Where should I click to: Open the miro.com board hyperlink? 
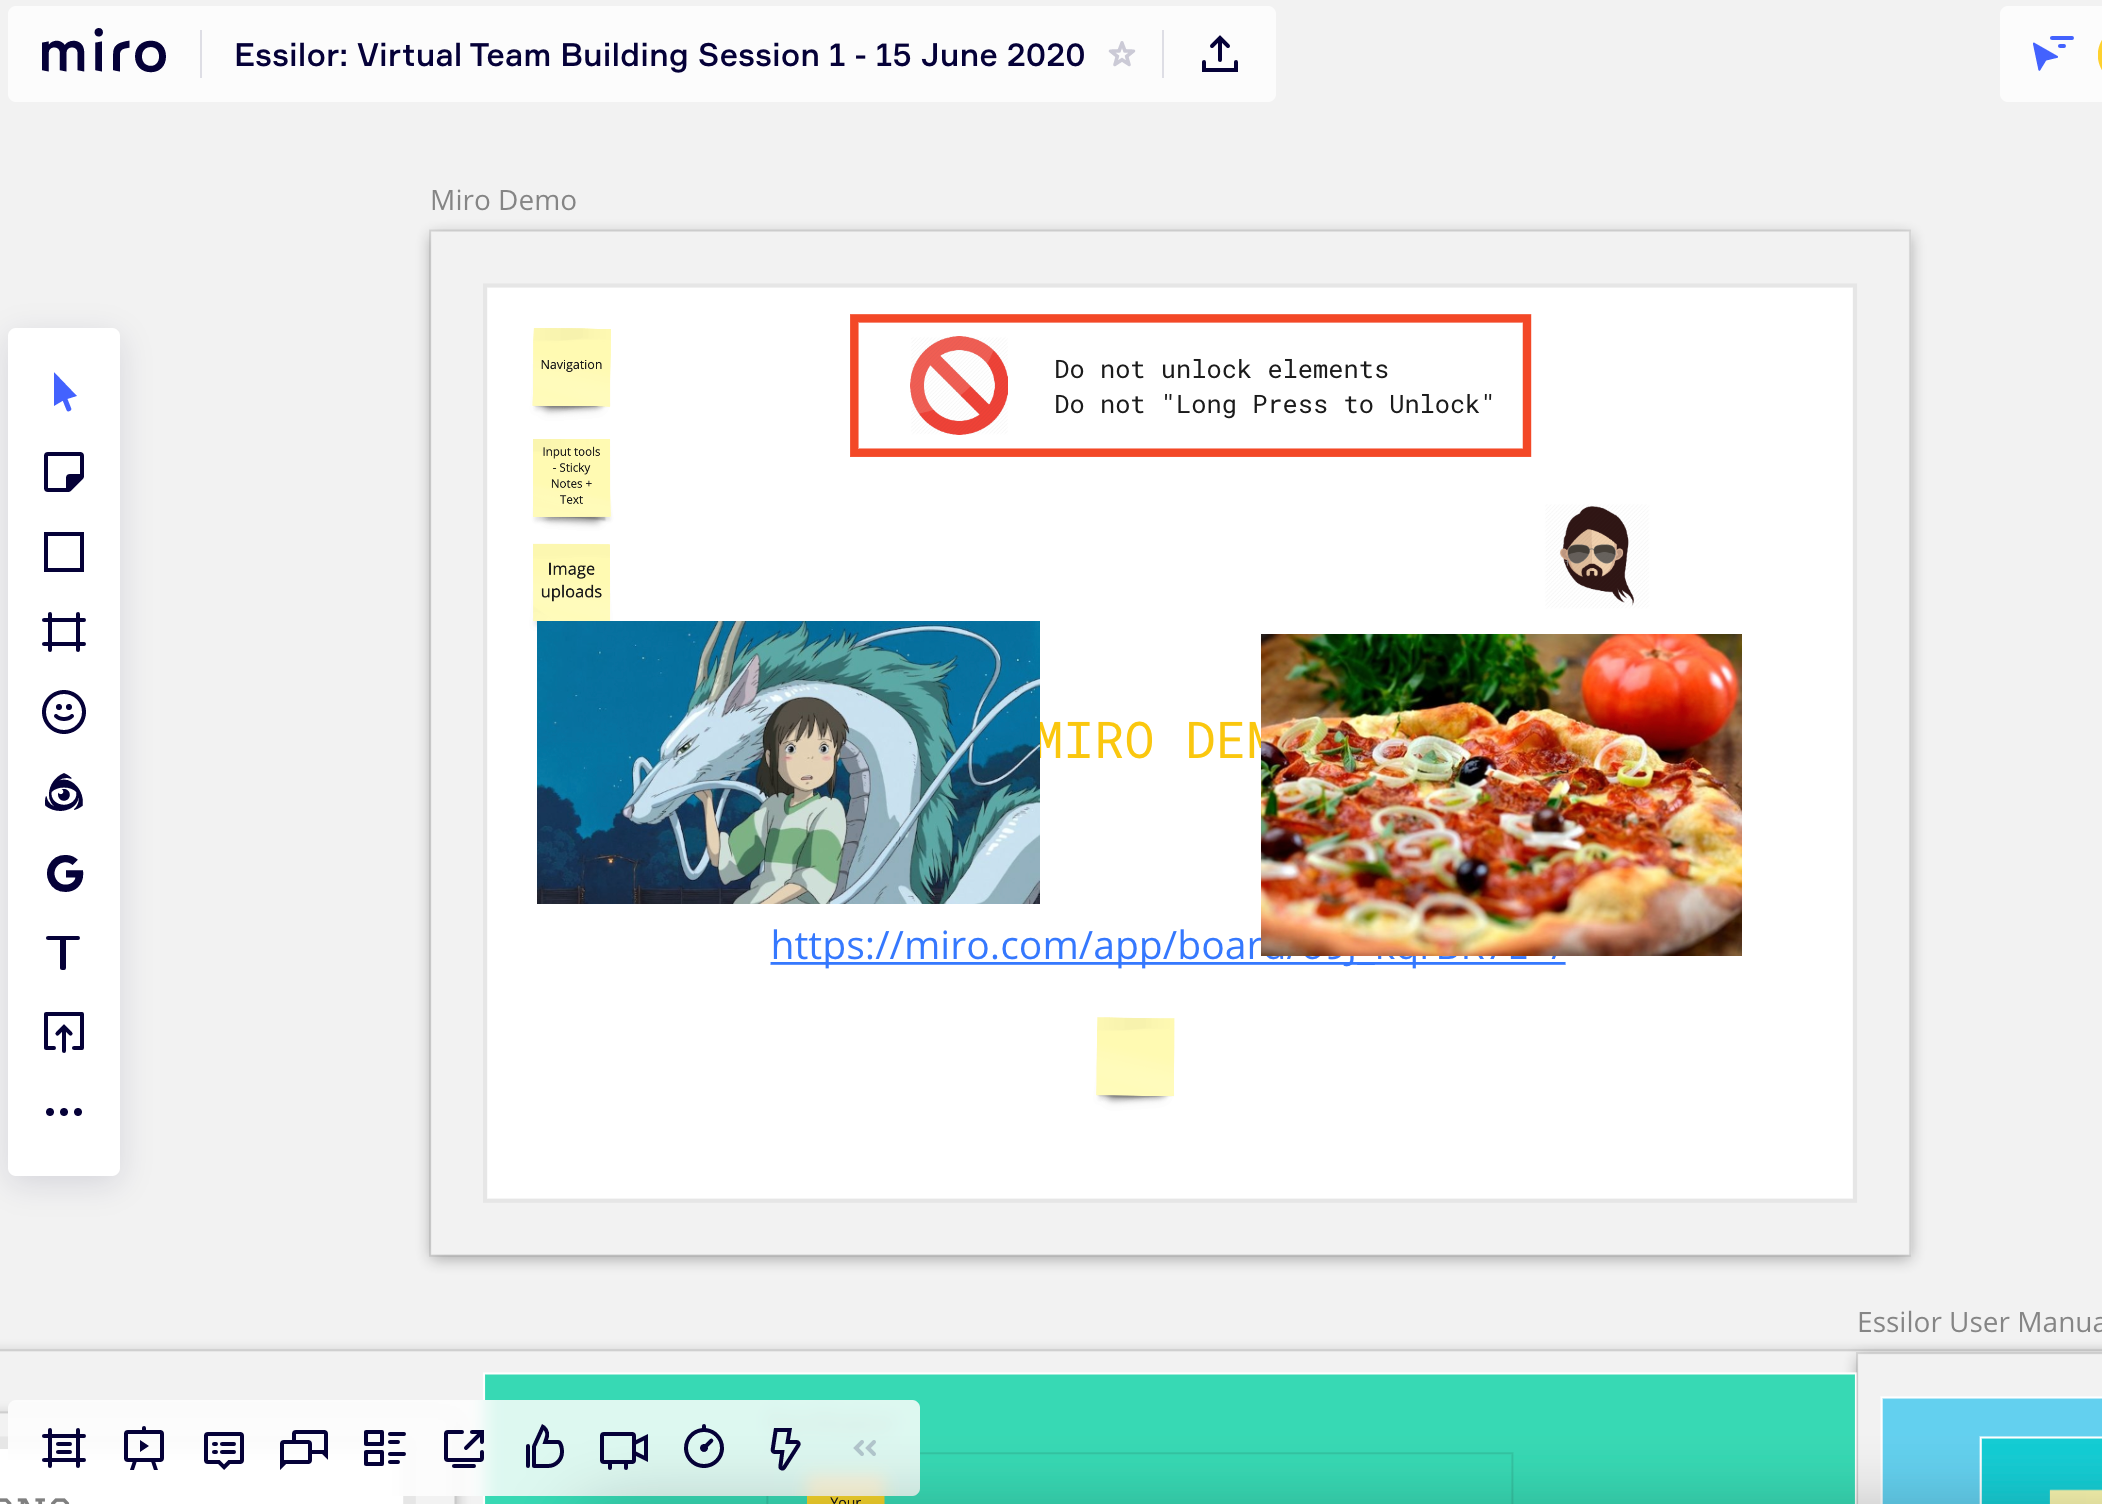coord(1015,945)
